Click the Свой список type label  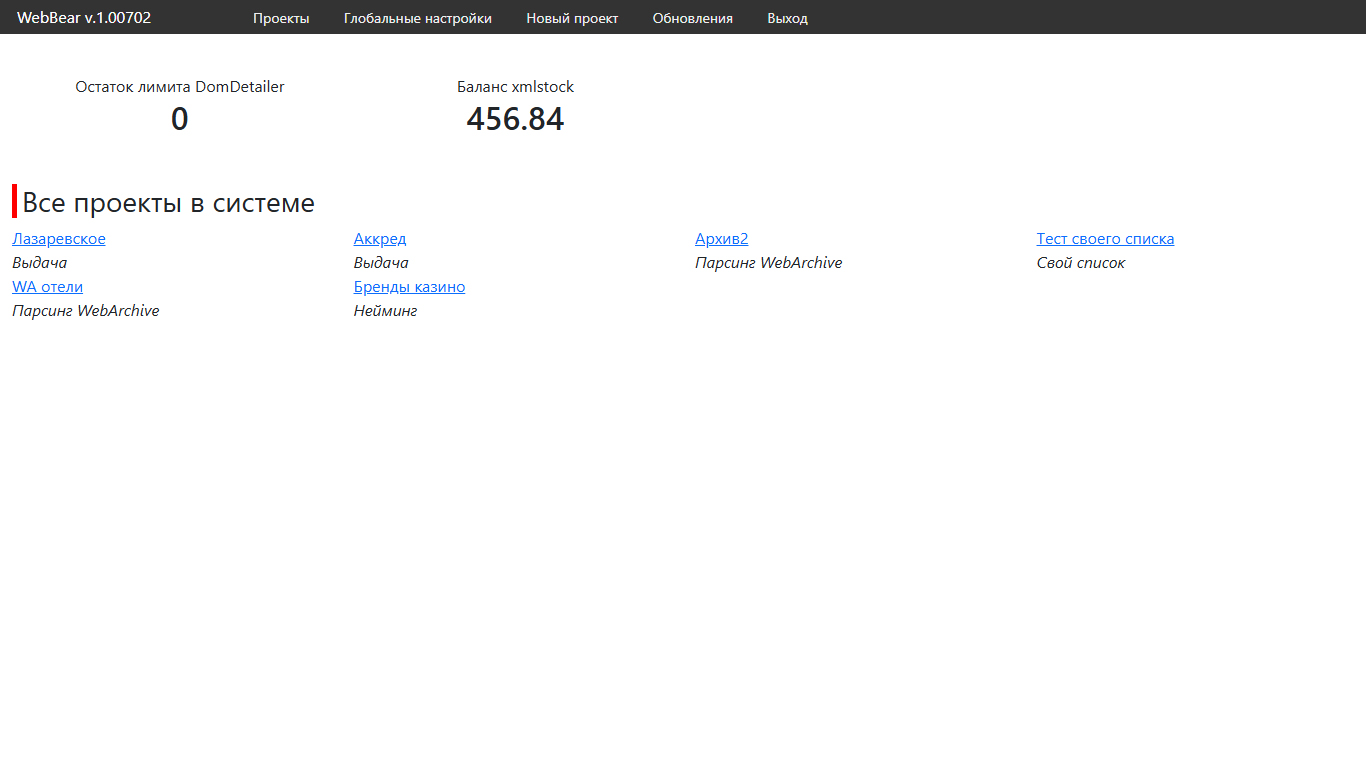click(x=1080, y=263)
